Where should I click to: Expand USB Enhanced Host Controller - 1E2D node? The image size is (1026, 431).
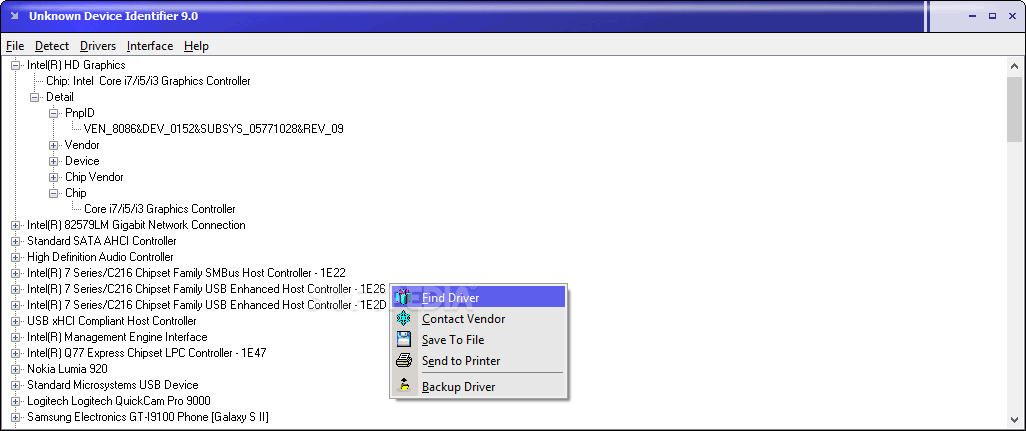16,305
